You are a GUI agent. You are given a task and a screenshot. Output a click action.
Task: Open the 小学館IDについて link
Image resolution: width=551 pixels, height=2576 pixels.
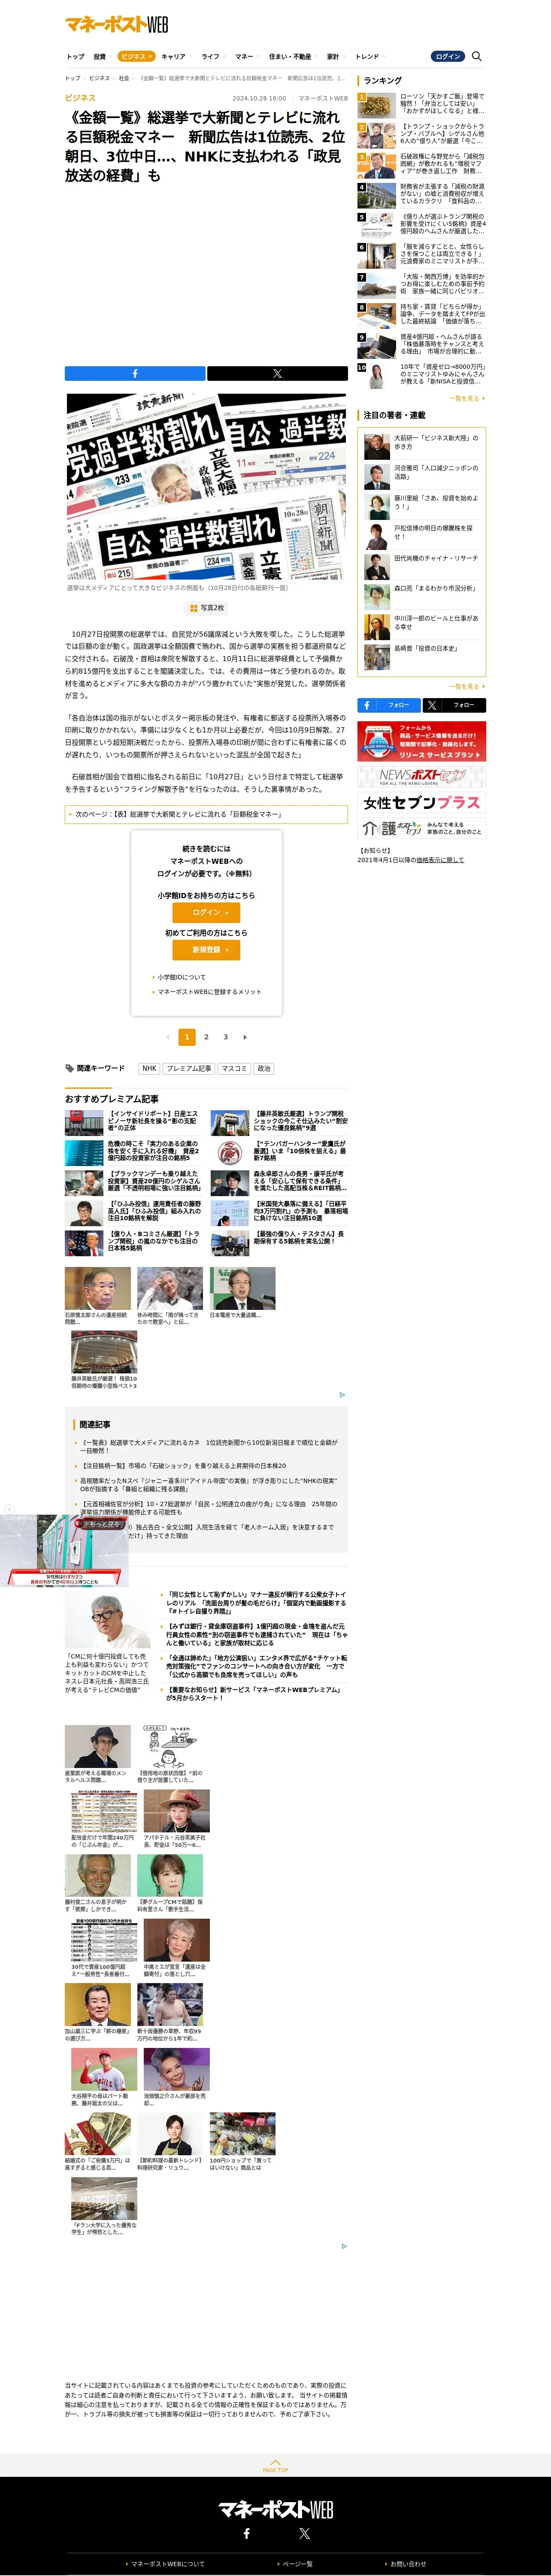pyautogui.click(x=181, y=977)
